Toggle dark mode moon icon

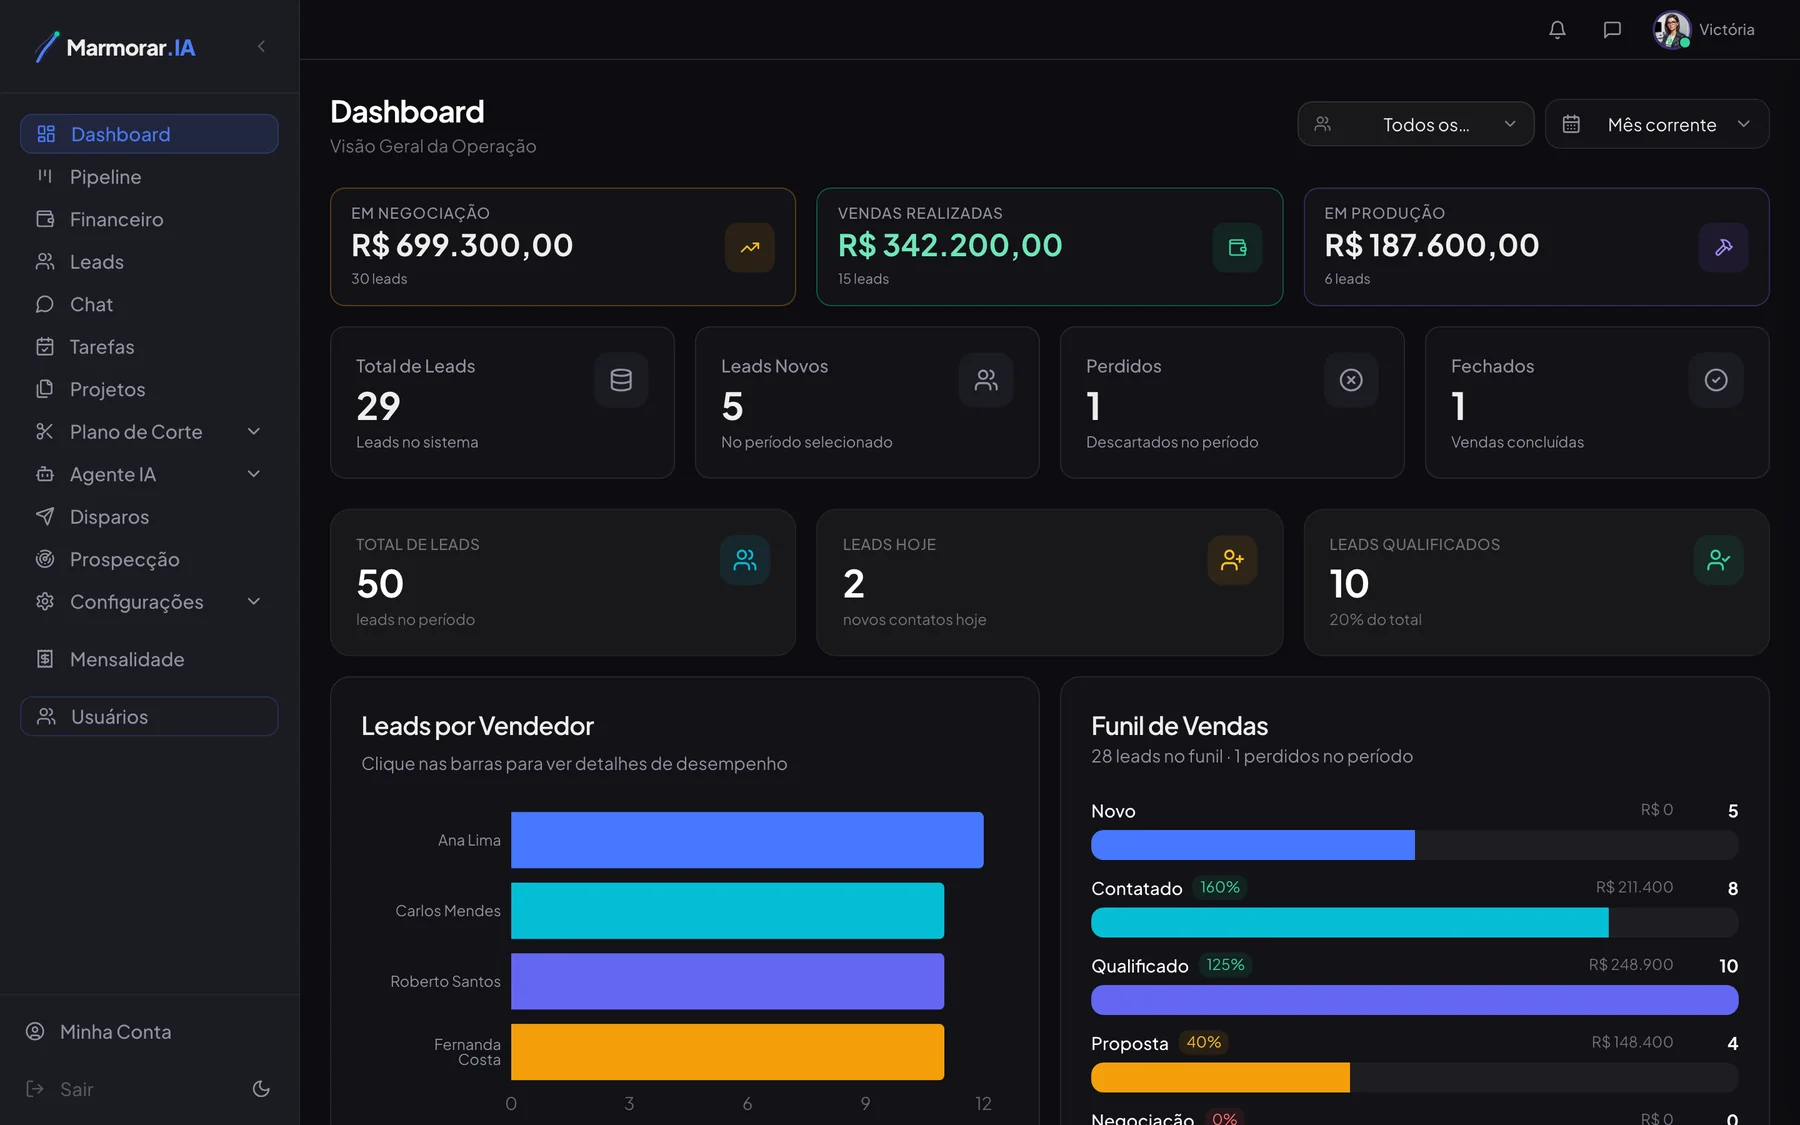[x=261, y=1089]
